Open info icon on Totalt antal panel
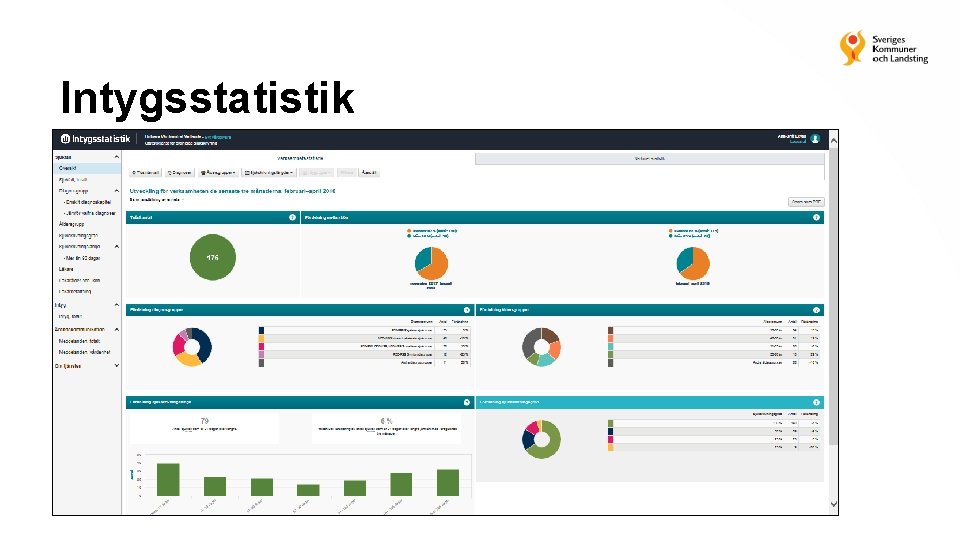Screen dimensions: 960x540 292,217
